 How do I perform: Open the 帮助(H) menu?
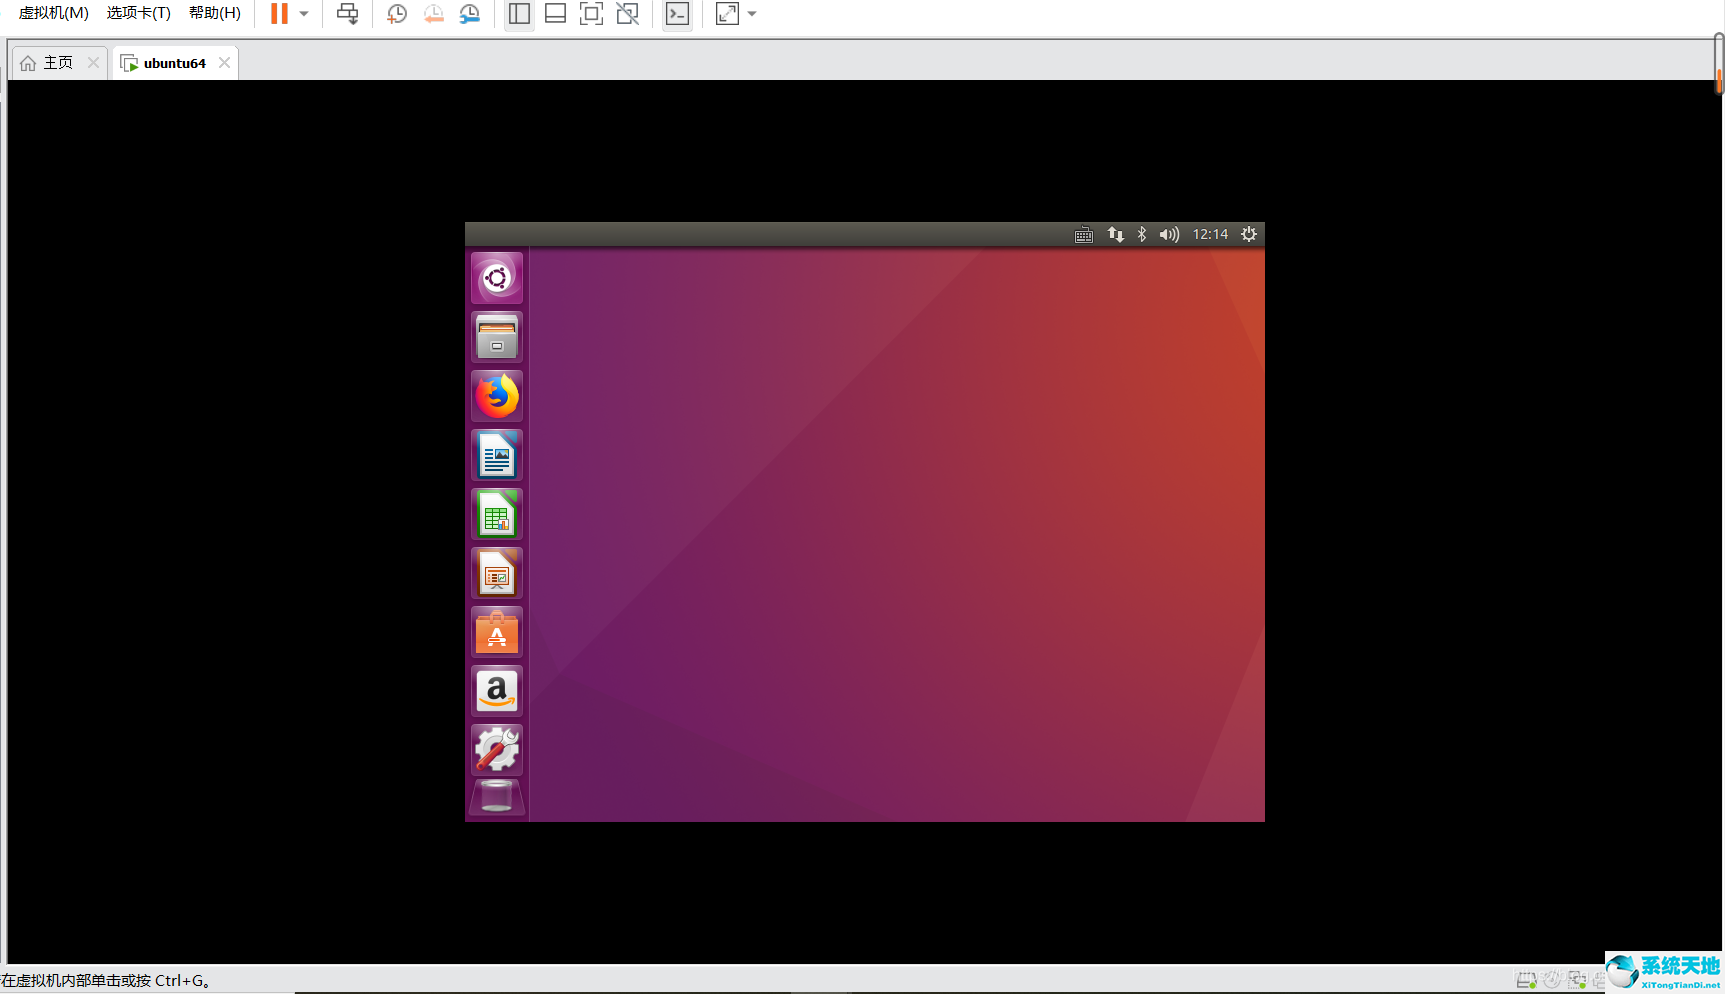(214, 13)
